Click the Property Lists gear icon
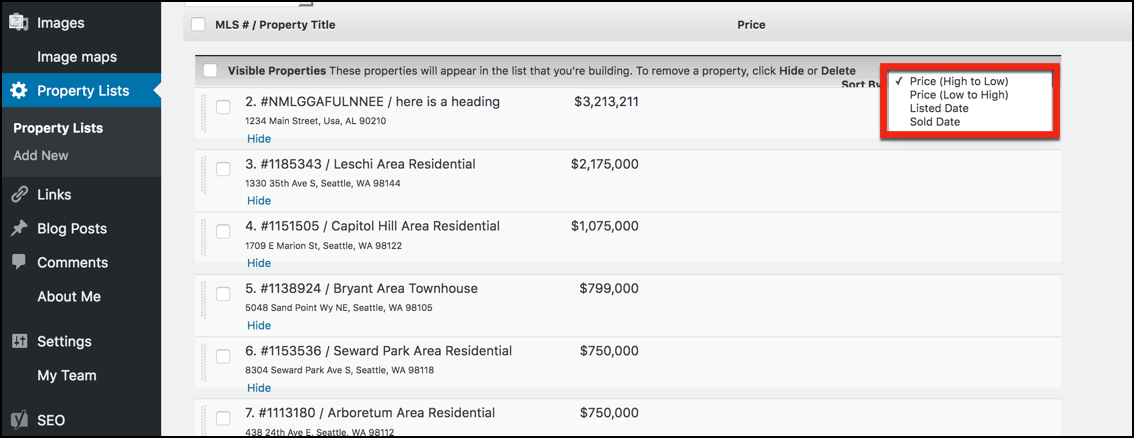1134x438 pixels. point(18,91)
